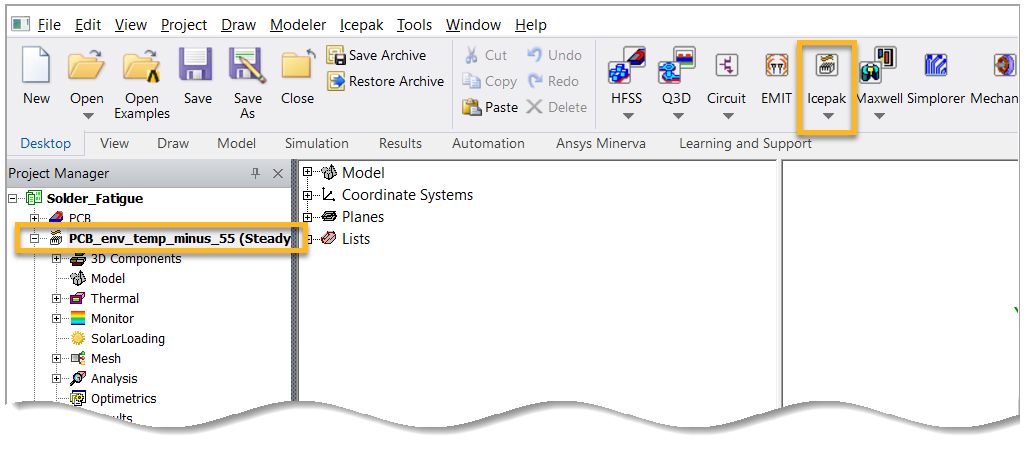The height and width of the screenshot is (464, 1027).
Task: Insert an HFSS design
Action: (x=626, y=66)
